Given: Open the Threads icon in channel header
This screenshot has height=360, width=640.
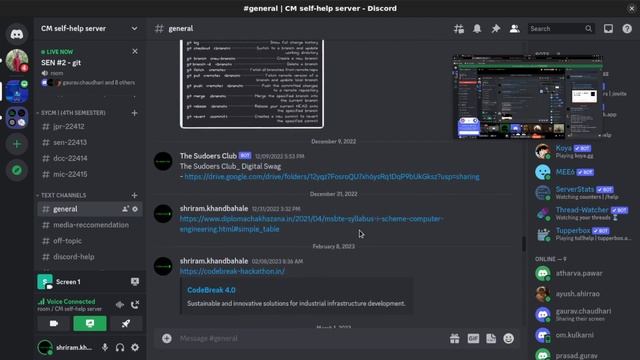Looking at the screenshot, I should click(x=459, y=29).
